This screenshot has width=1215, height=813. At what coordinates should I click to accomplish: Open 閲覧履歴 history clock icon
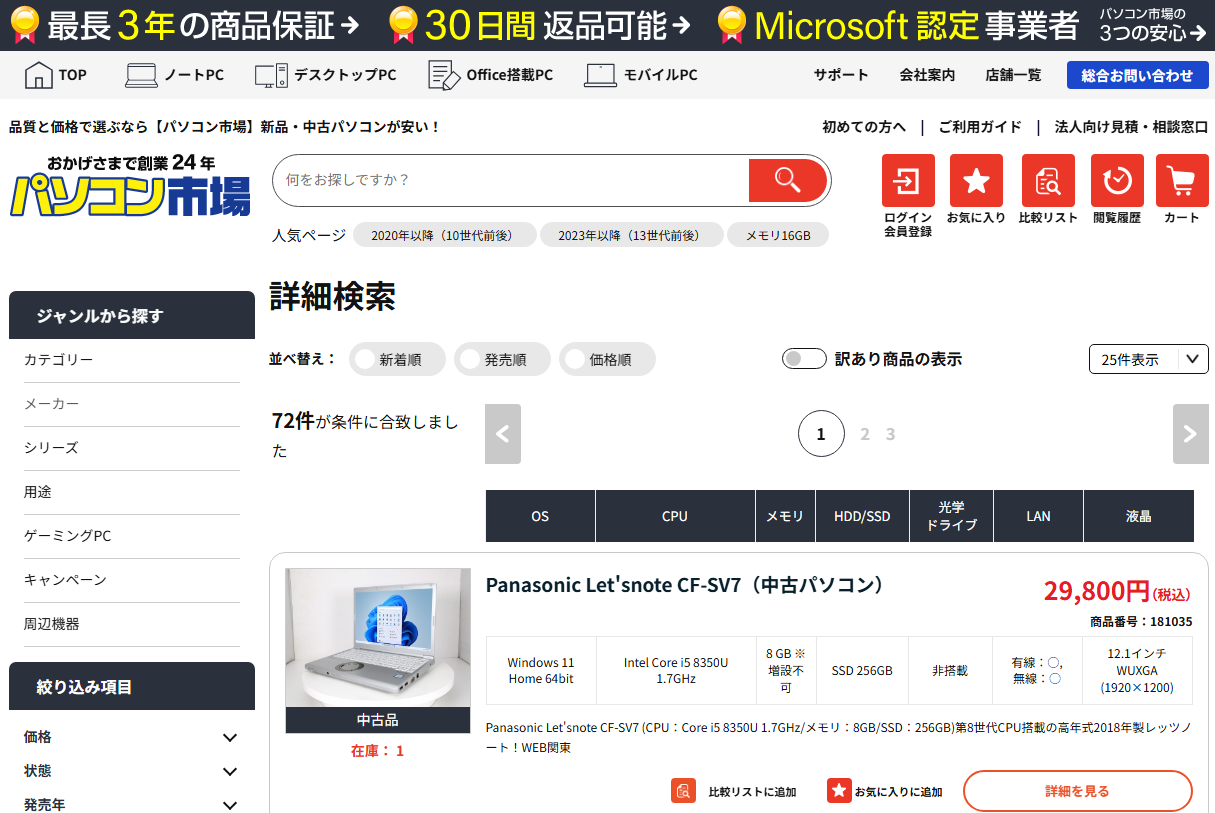point(1117,181)
